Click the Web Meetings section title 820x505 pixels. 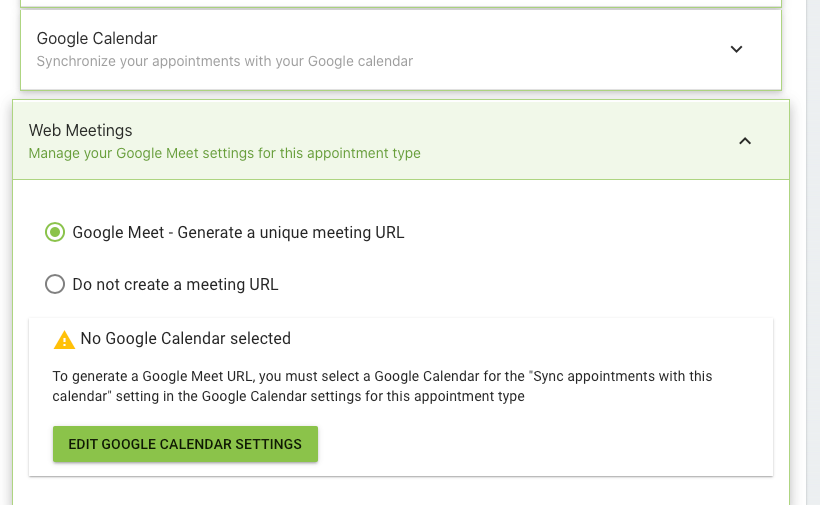point(80,130)
